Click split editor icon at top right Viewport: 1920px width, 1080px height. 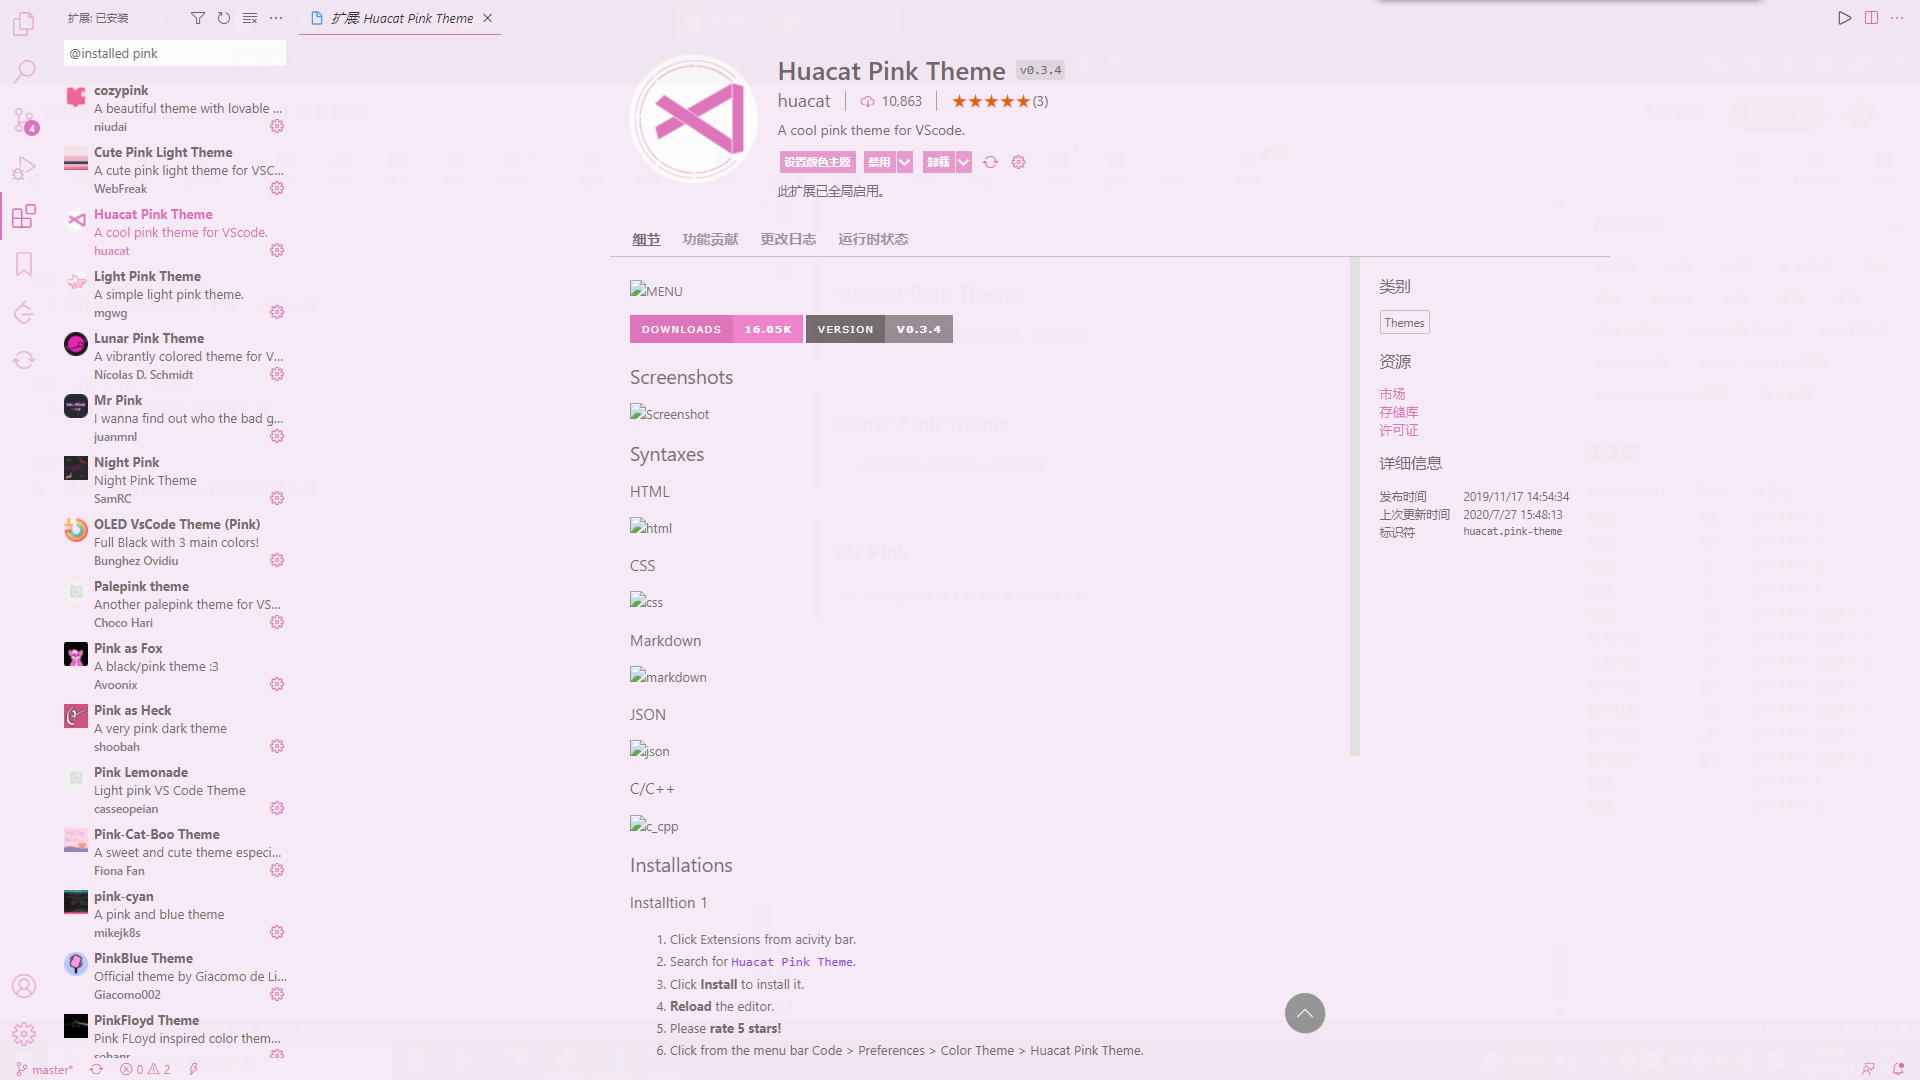coord(1871,18)
